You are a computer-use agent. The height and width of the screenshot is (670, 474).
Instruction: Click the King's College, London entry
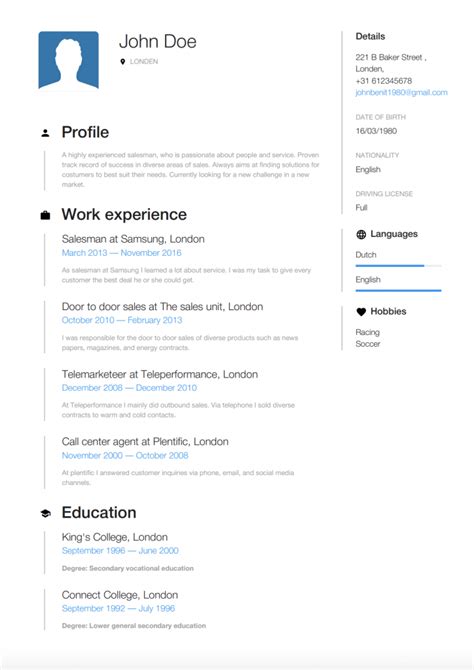click(x=115, y=537)
